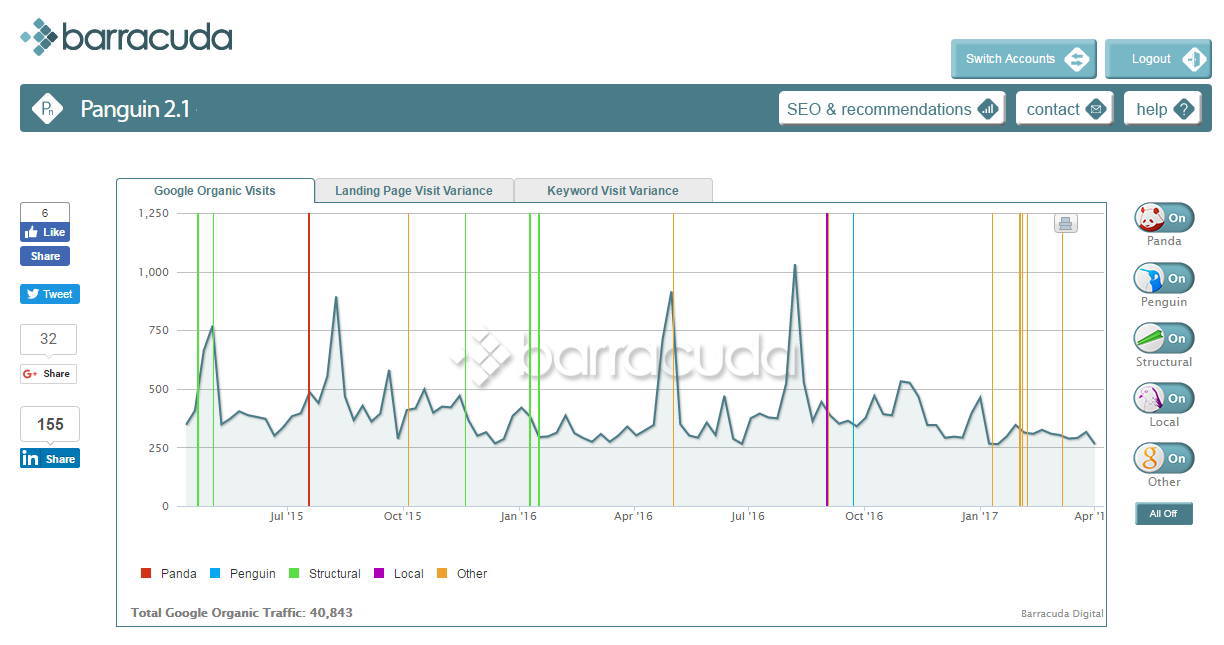Screen dimensions: 1224x645
Task: Open the help page
Action: (x=1163, y=109)
